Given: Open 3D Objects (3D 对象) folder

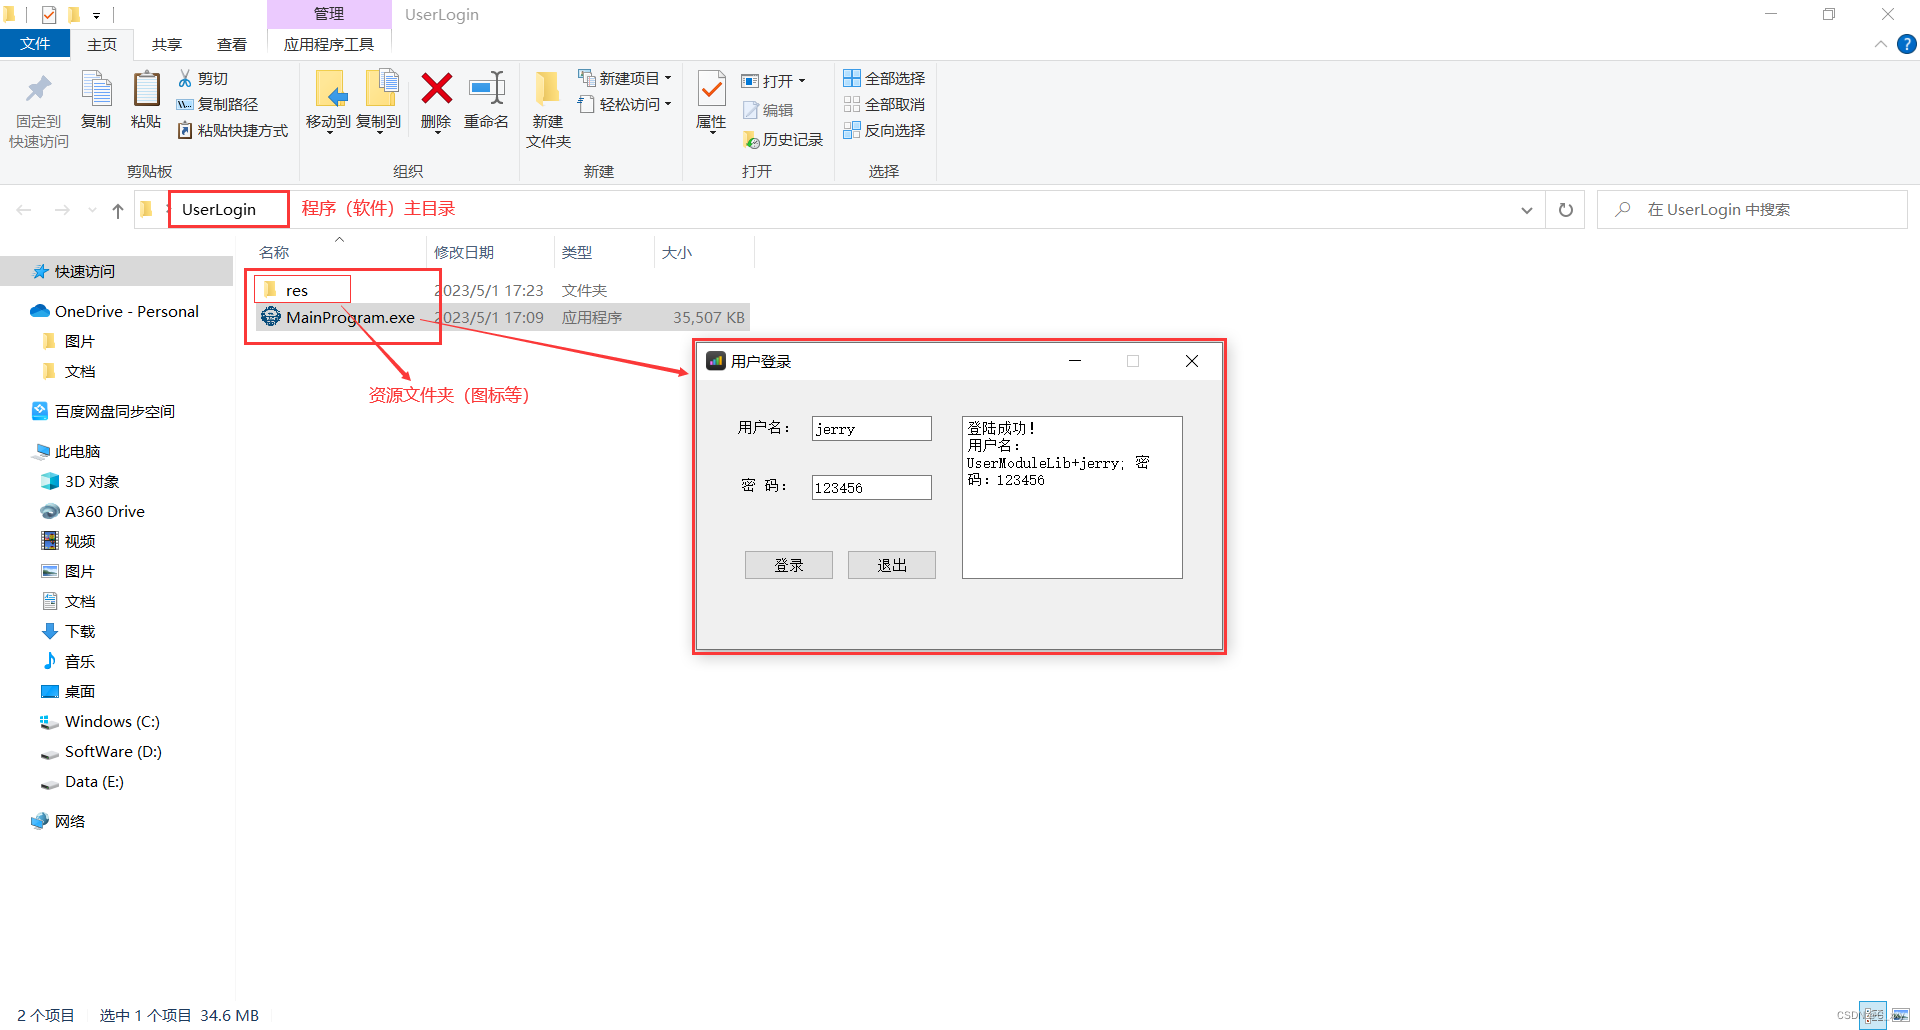Looking at the screenshot, I should pos(92,482).
